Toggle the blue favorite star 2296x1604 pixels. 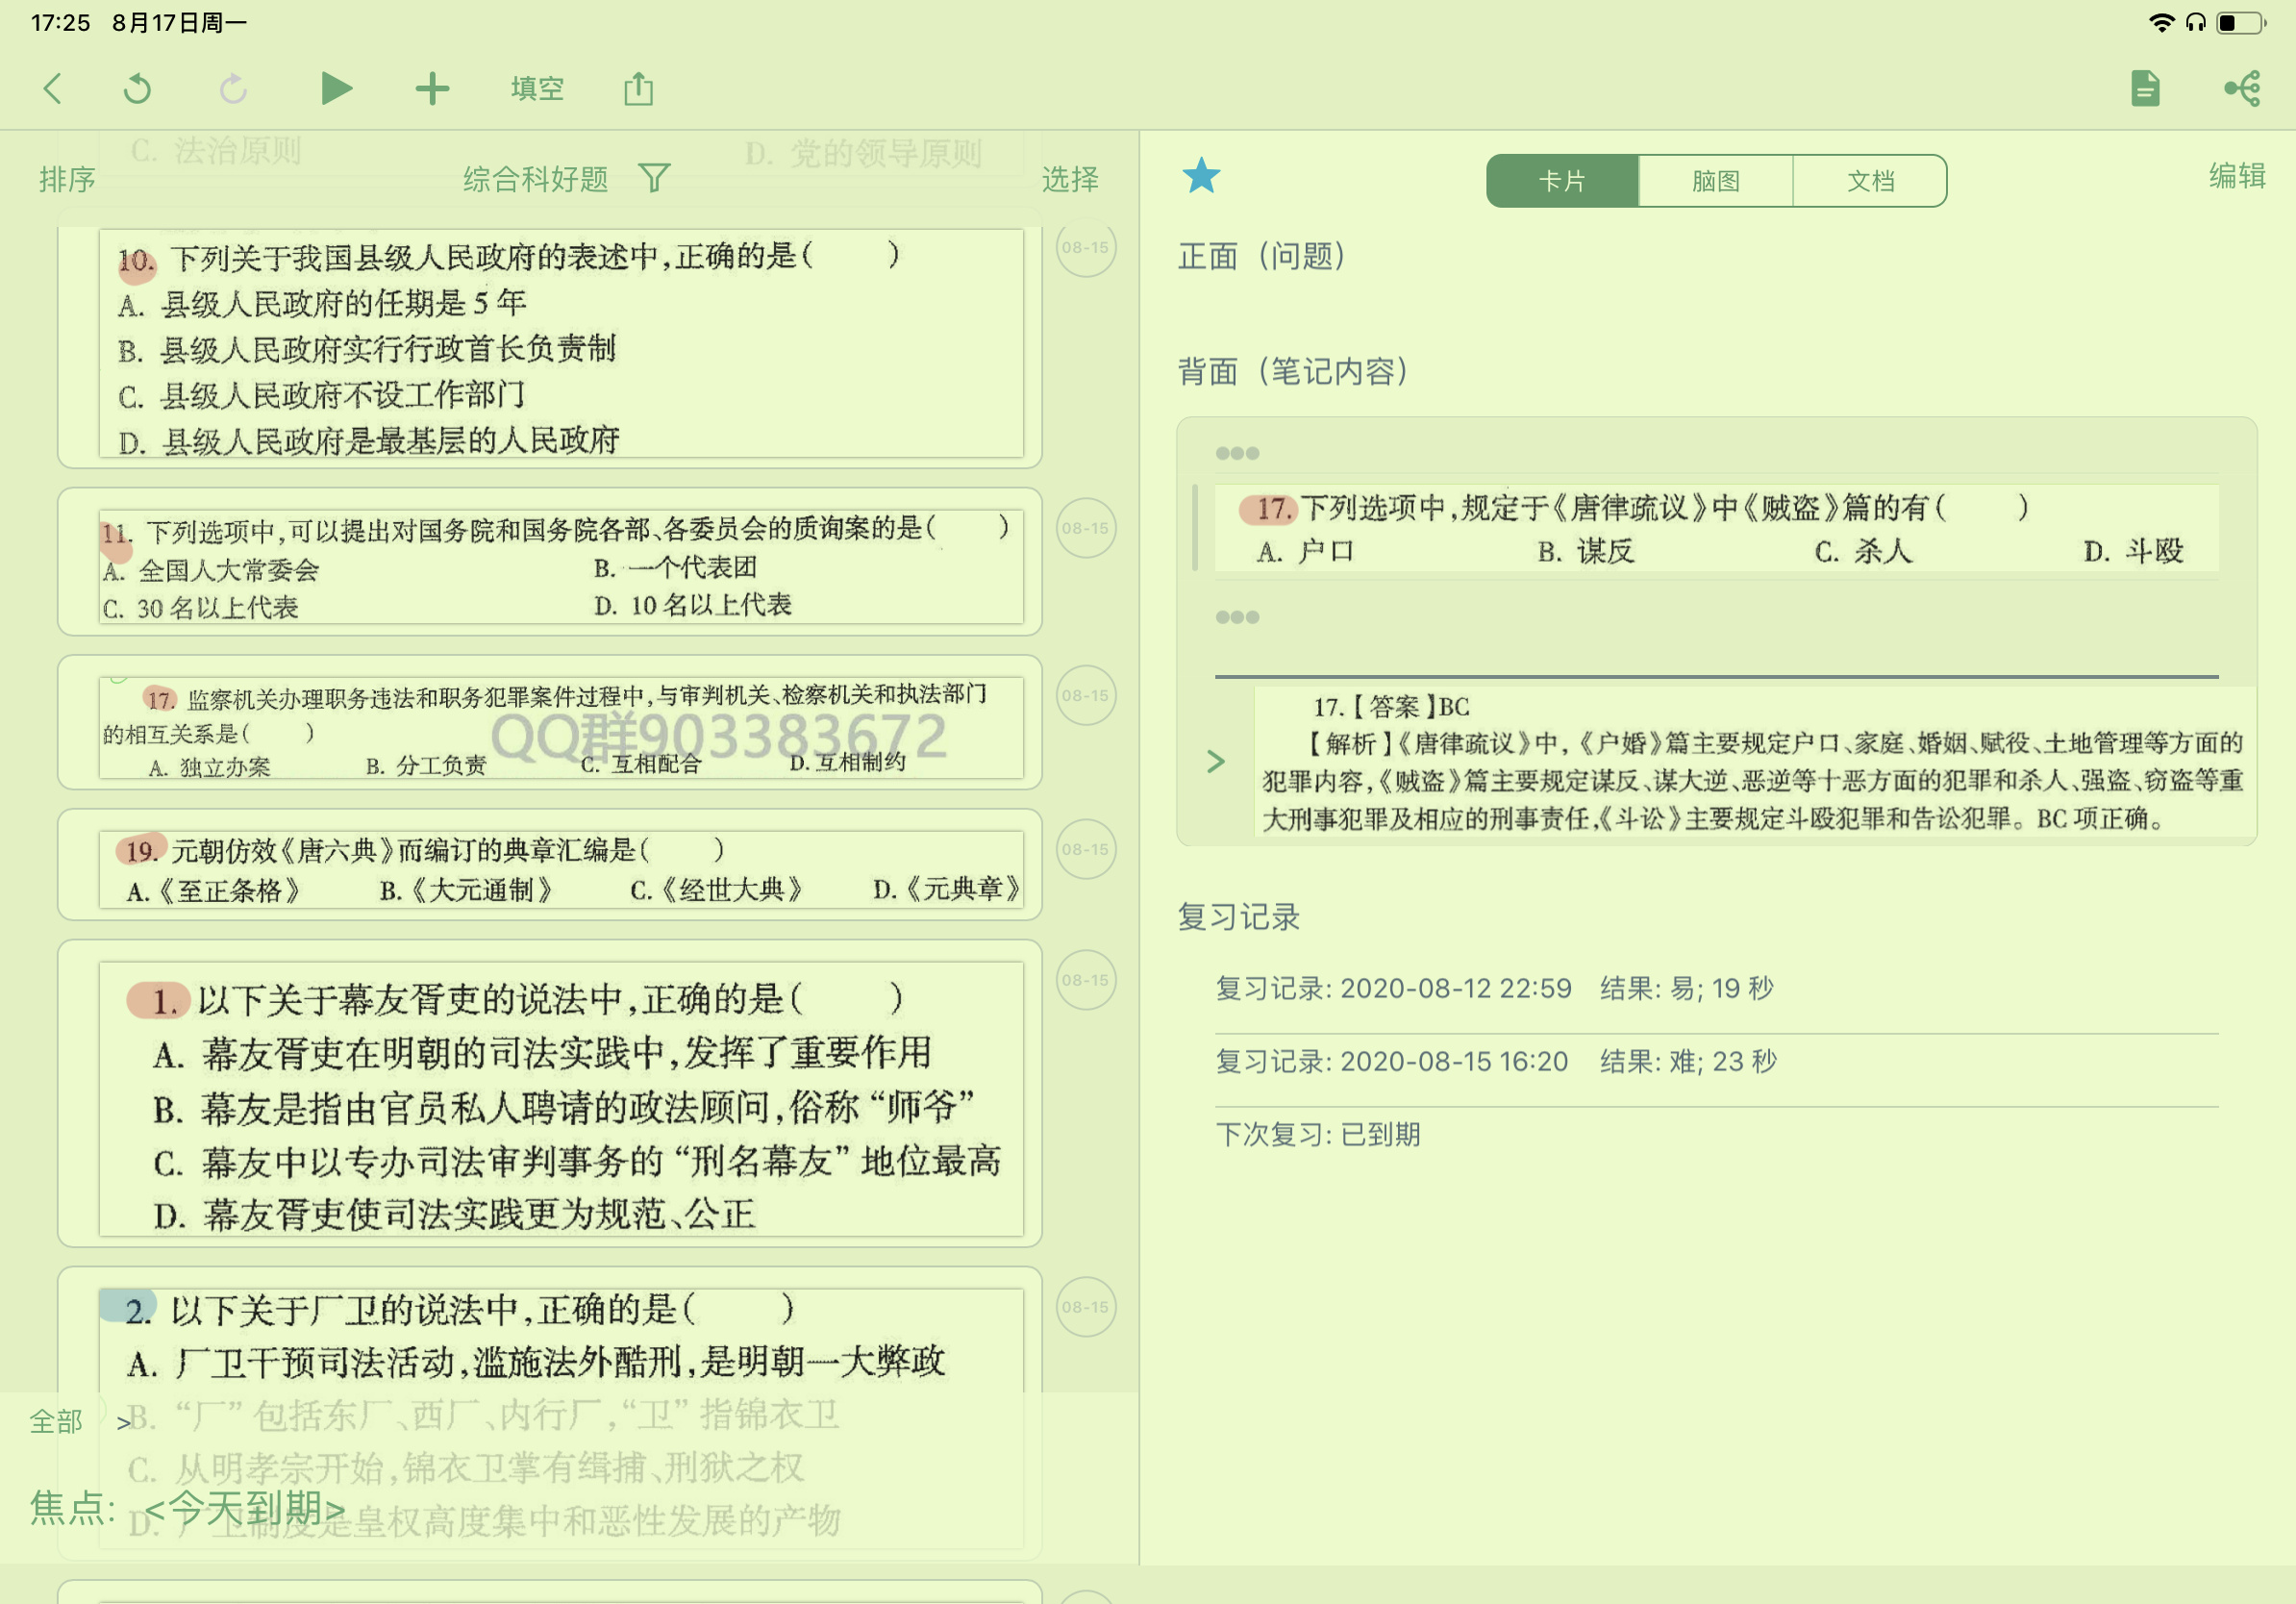point(1201,176)
